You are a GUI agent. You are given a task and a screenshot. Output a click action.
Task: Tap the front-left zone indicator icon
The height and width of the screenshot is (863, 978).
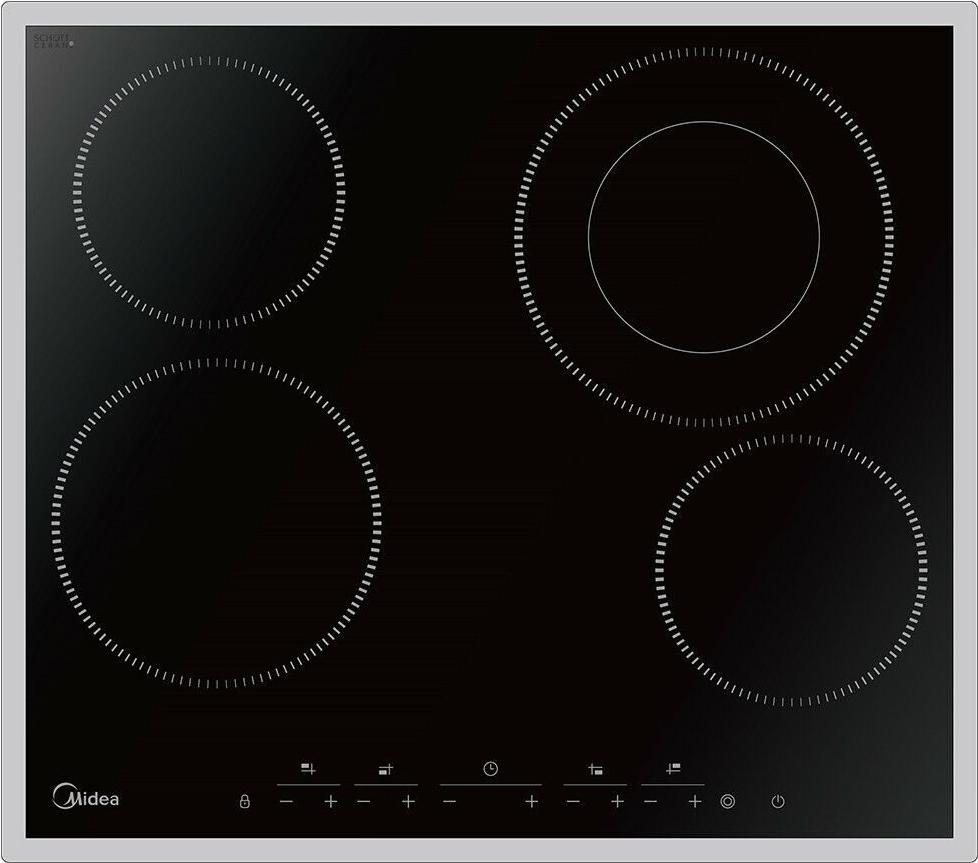click(386, 770)
